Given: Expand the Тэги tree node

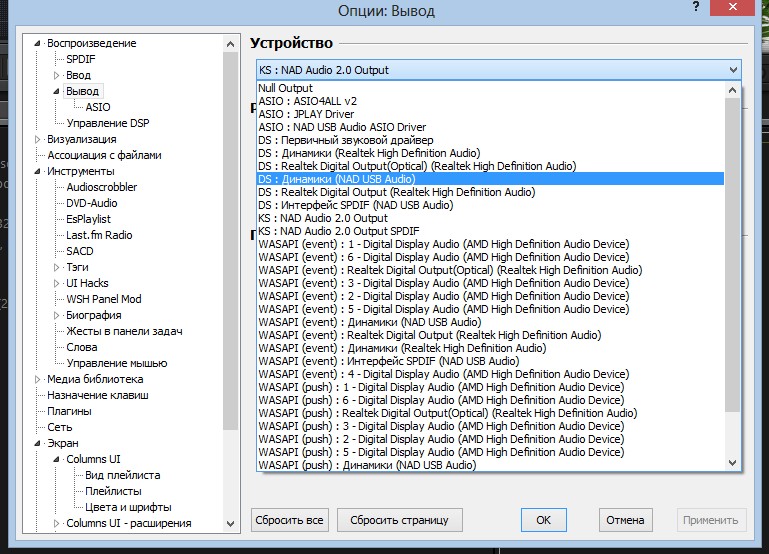Looking at the screenshot, I should [56, 267].
